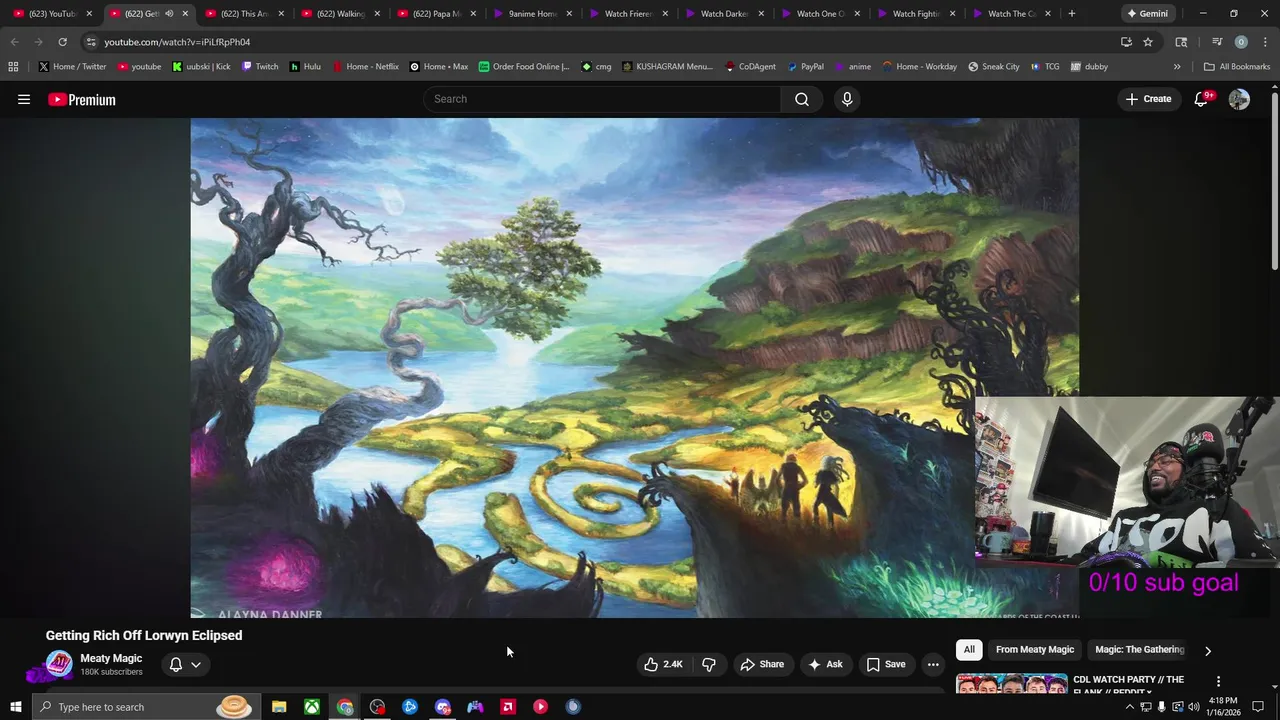Open the Windows notification center
1280x720 pixels.
pos(1258,707)
